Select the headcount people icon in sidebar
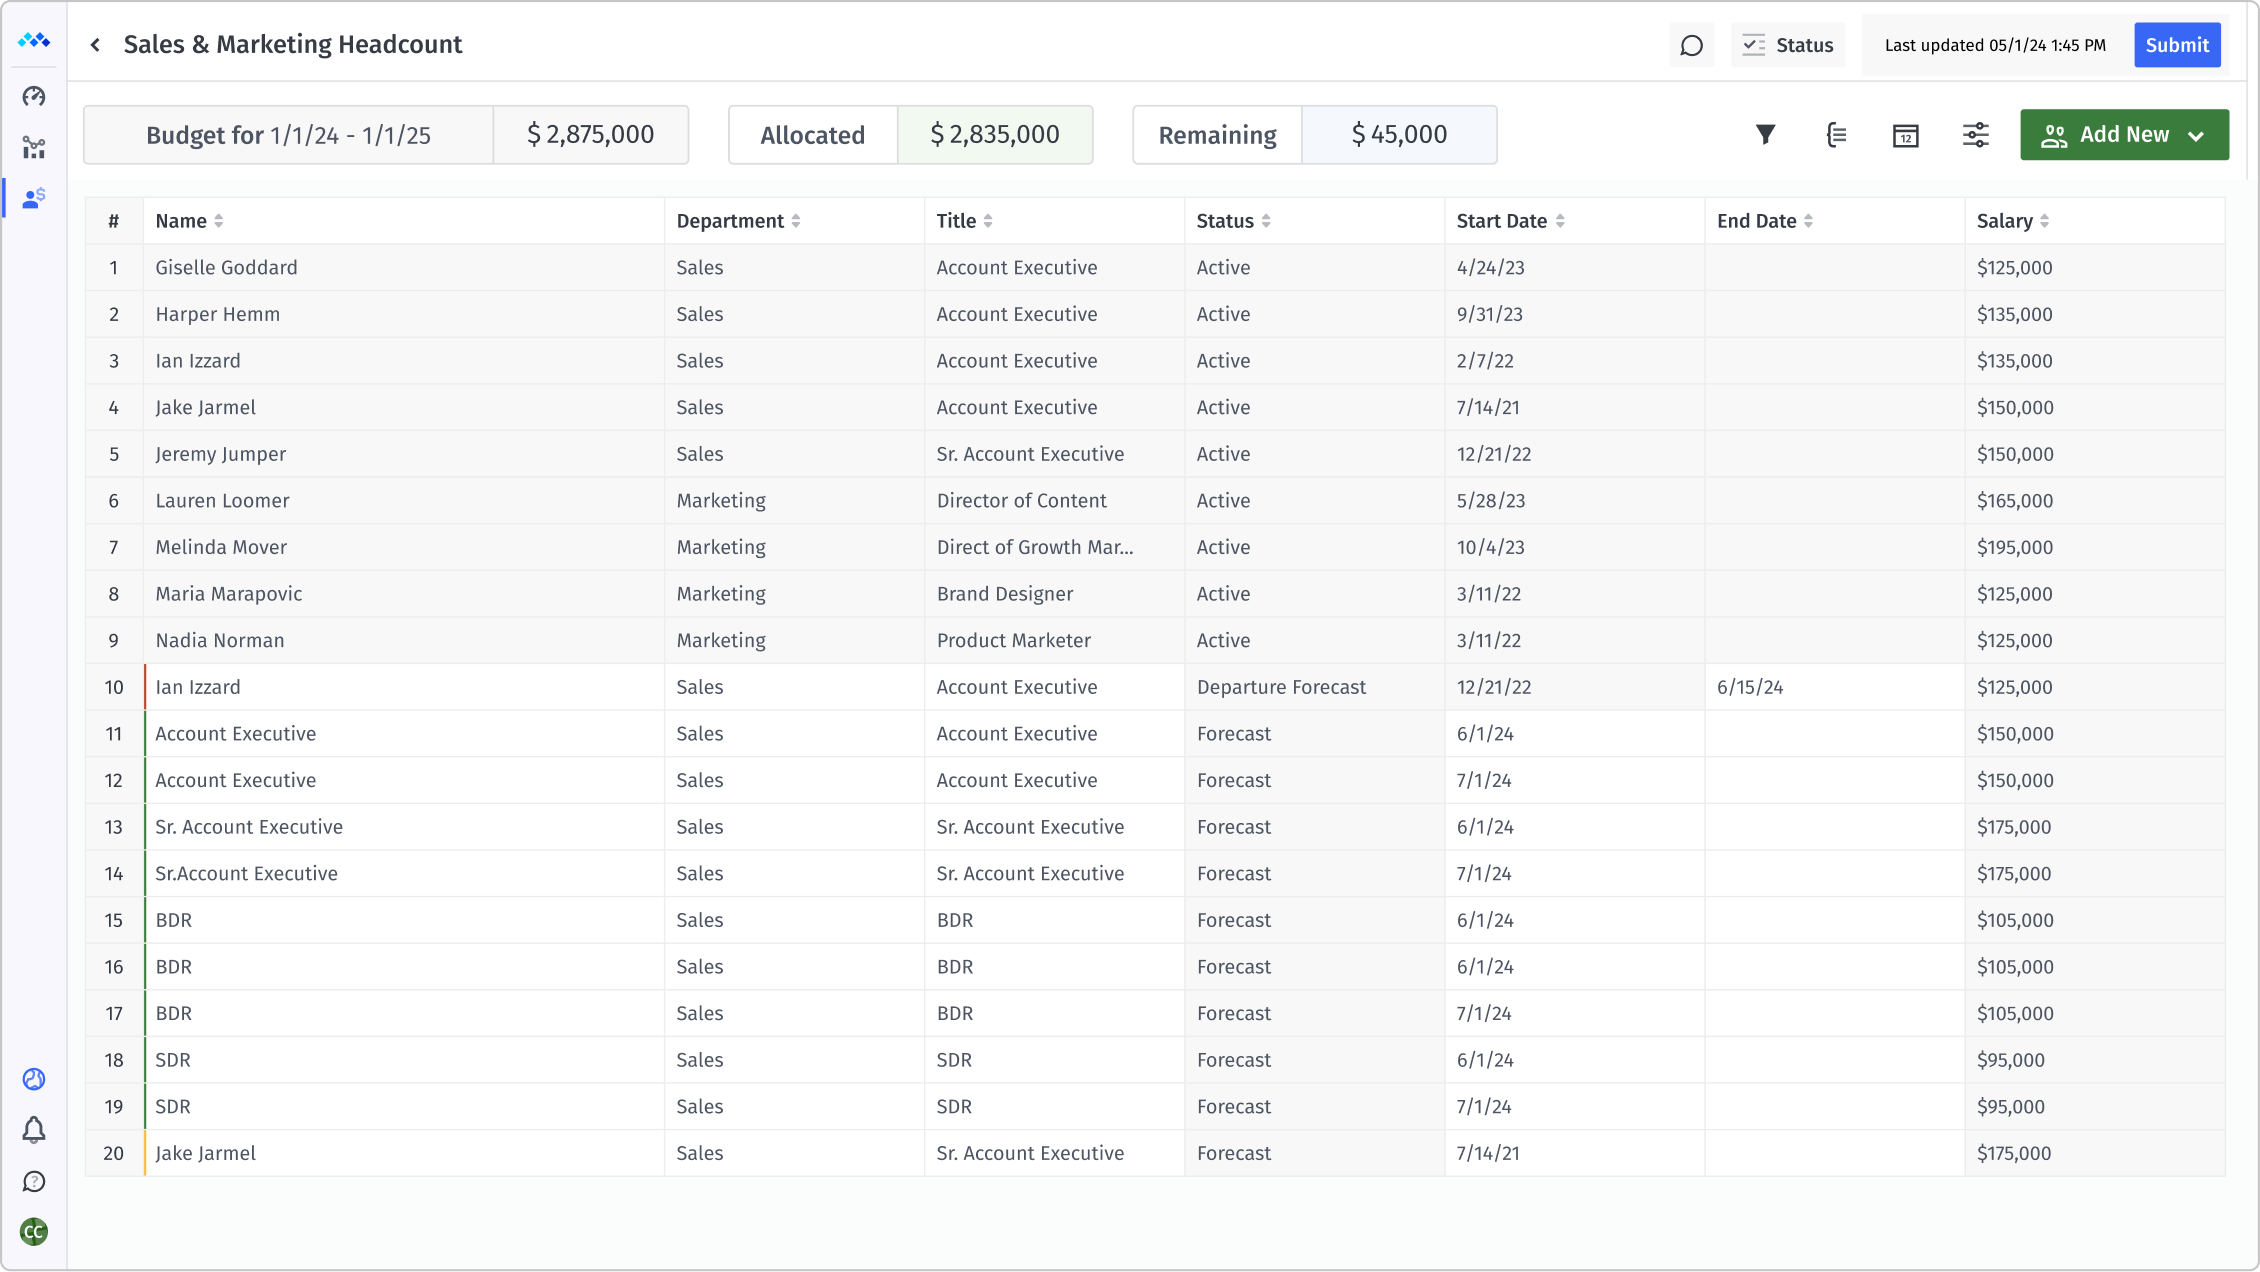2260x1272 pixels. 34,199
